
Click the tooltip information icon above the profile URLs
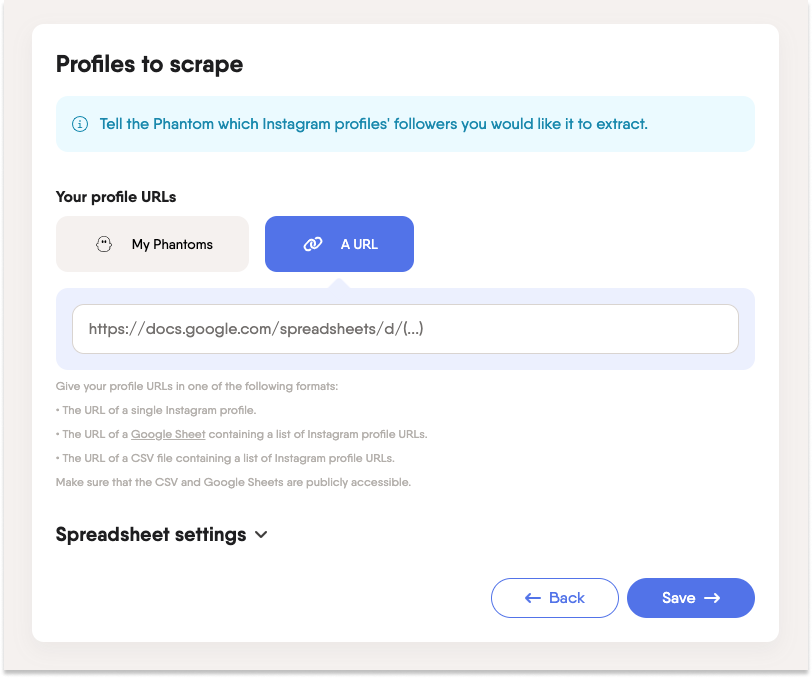79,123
